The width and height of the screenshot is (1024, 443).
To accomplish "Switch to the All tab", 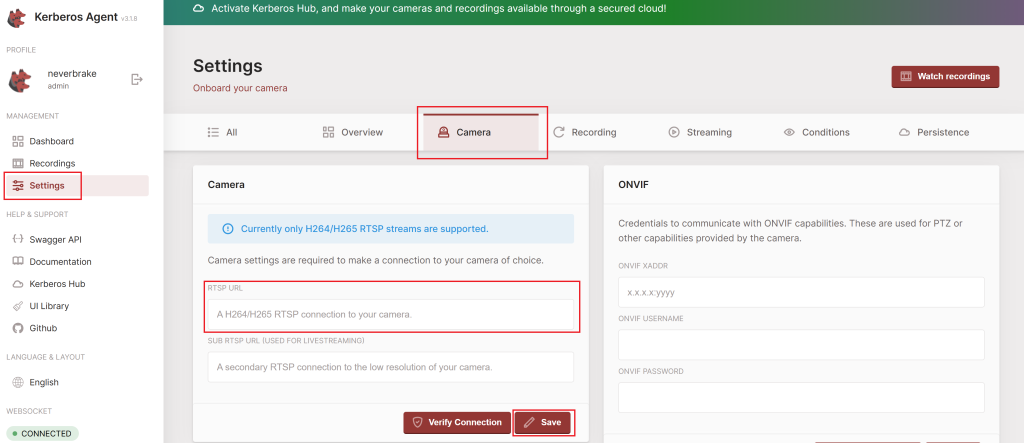I will pyautogui.click(x=222, y=132).
